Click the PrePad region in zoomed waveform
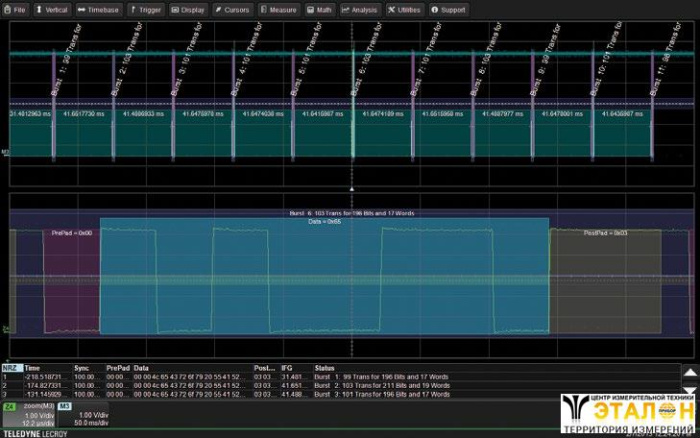700x438 pixels. point(71,280)
